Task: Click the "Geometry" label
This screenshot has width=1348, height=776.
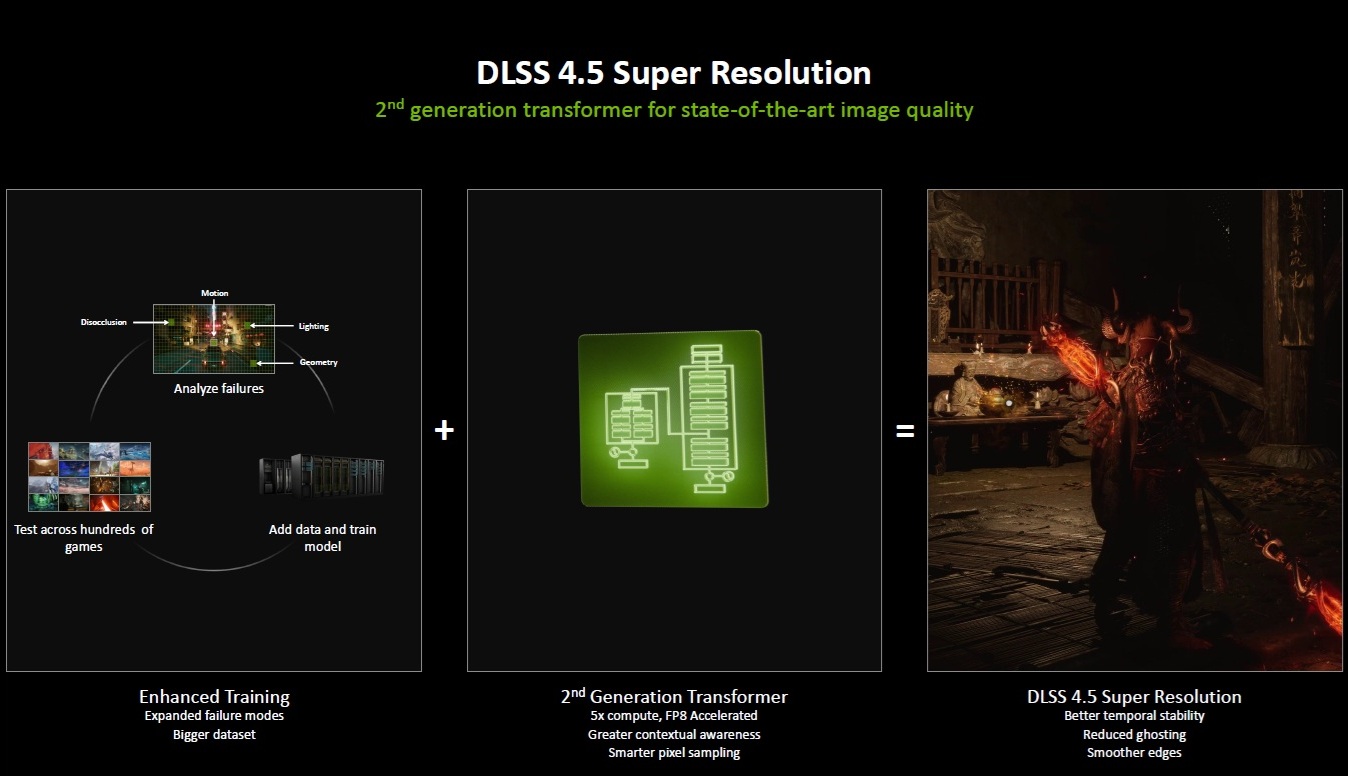Action: click(319, 362)
